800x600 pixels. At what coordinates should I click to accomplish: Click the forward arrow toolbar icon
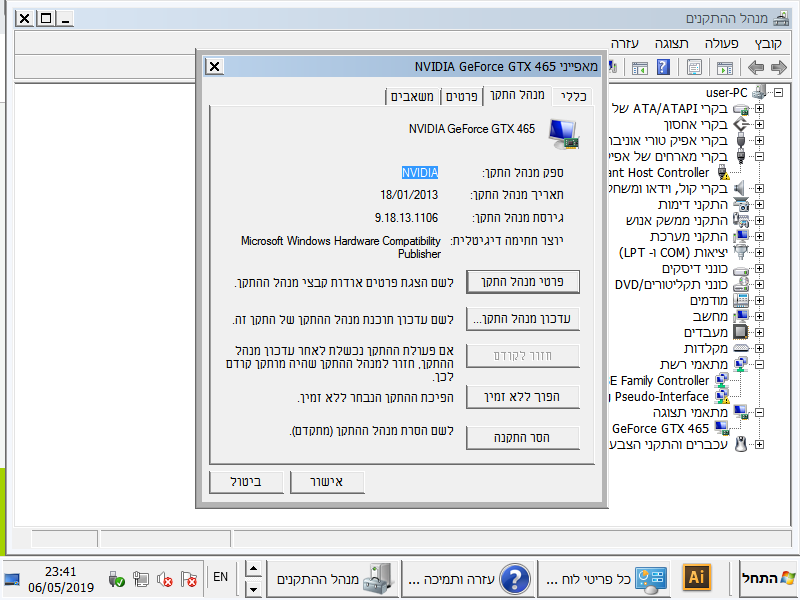pos(779,67)
